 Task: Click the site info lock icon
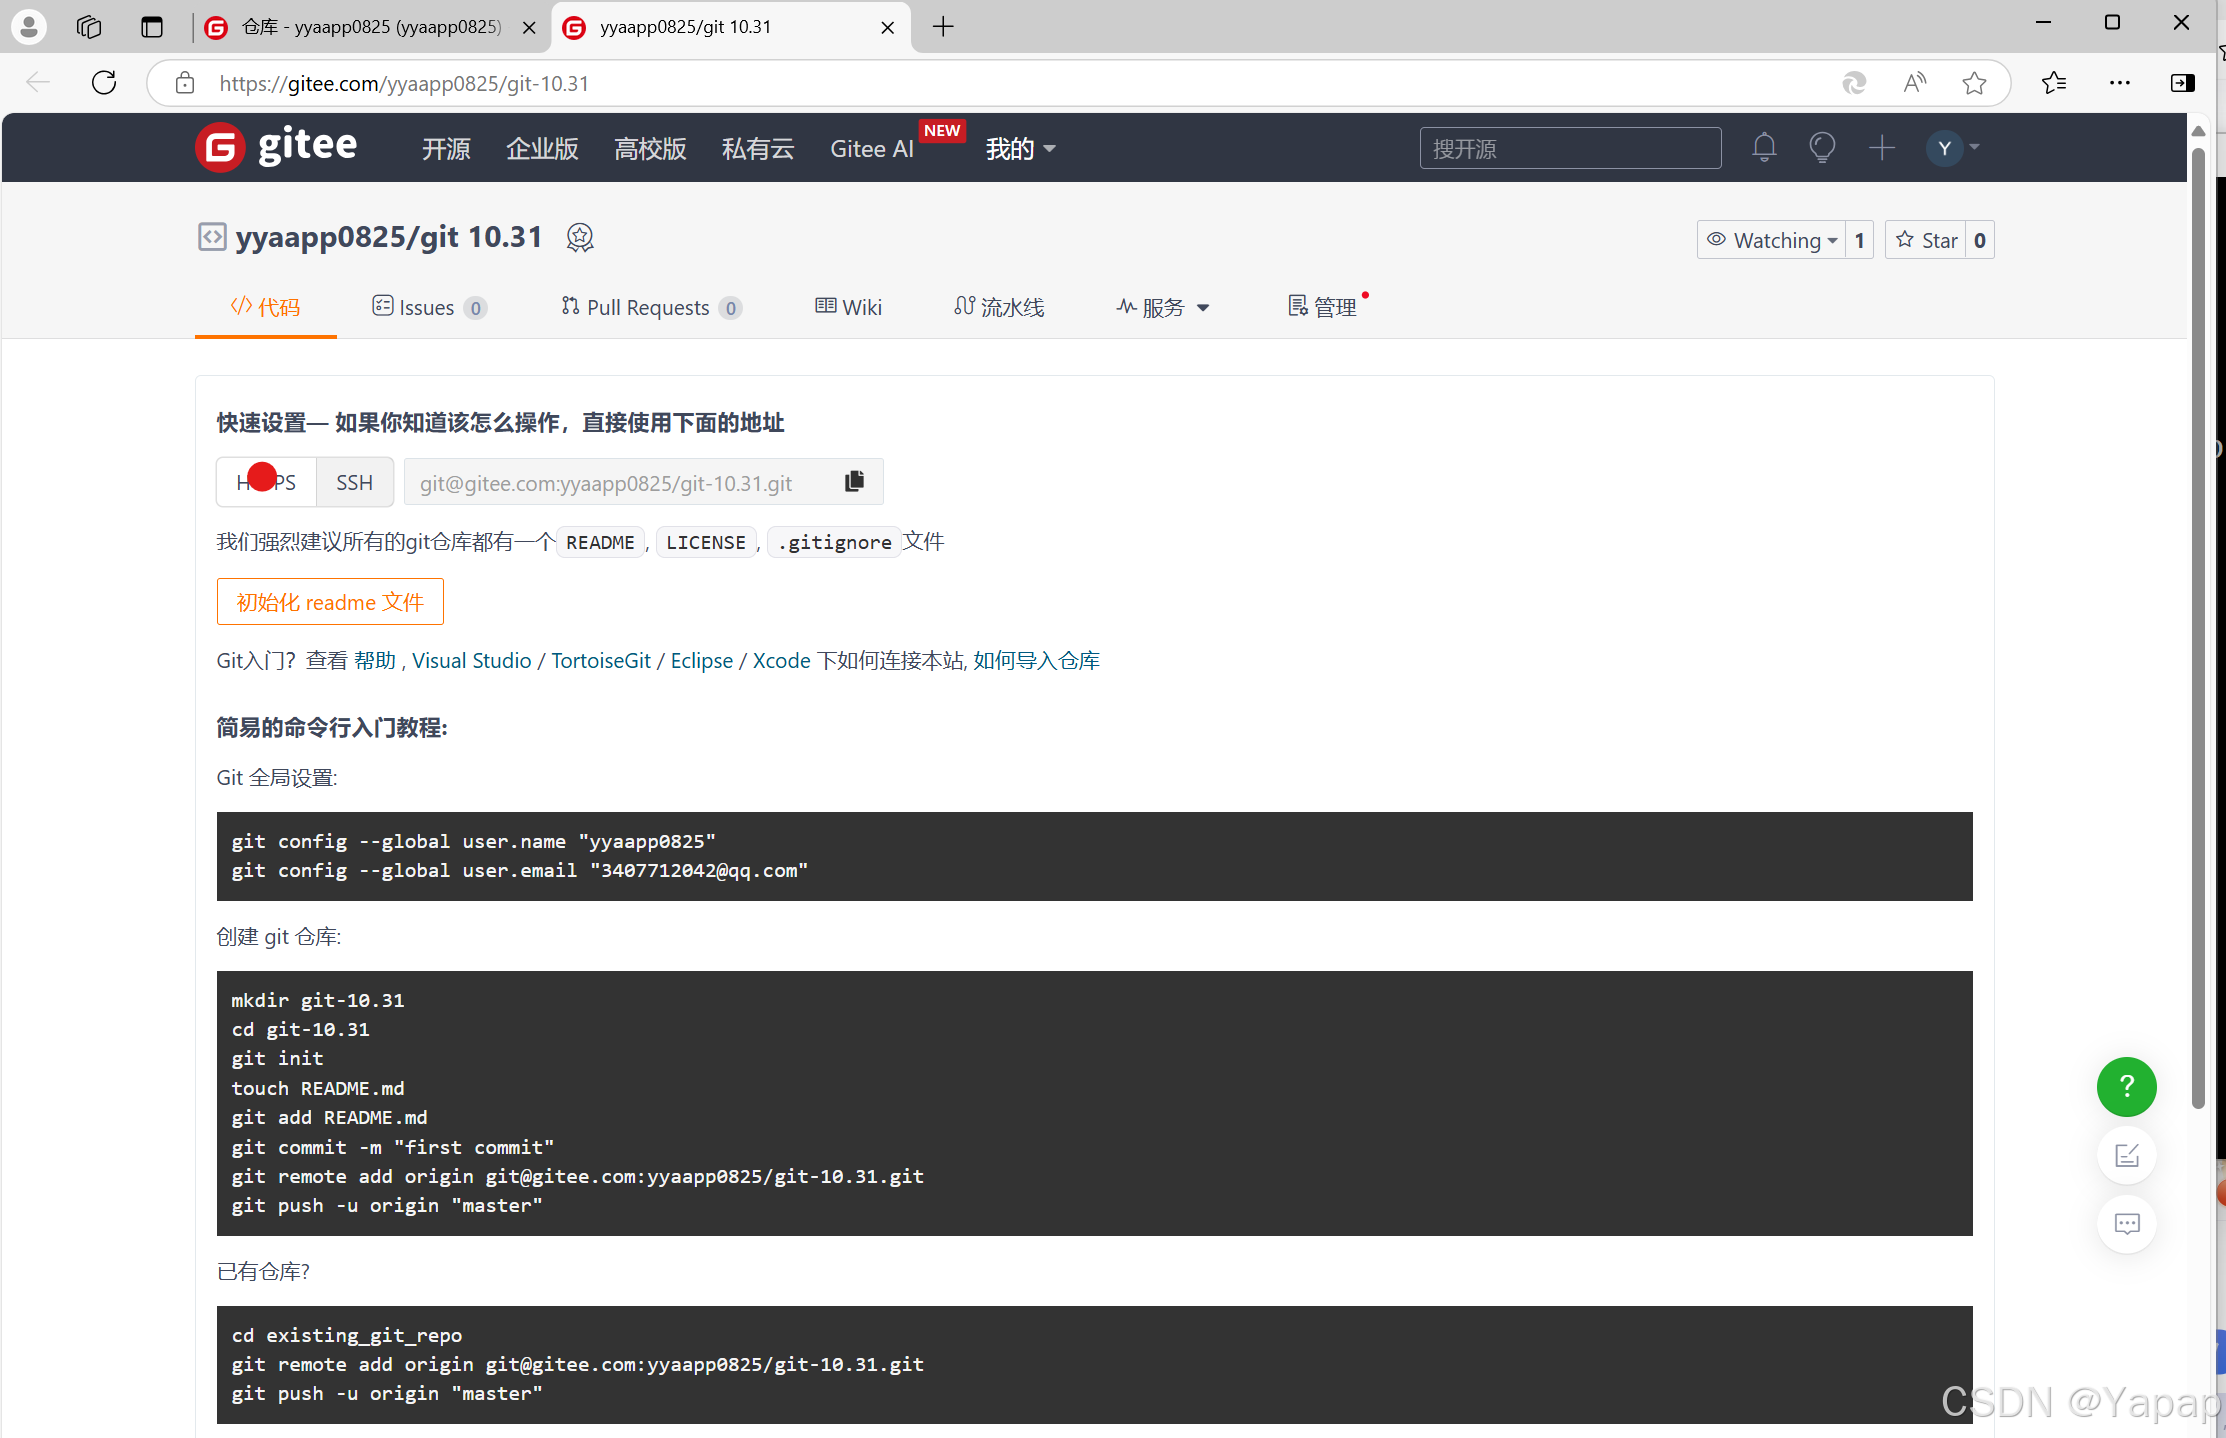[x=185, y=83]
